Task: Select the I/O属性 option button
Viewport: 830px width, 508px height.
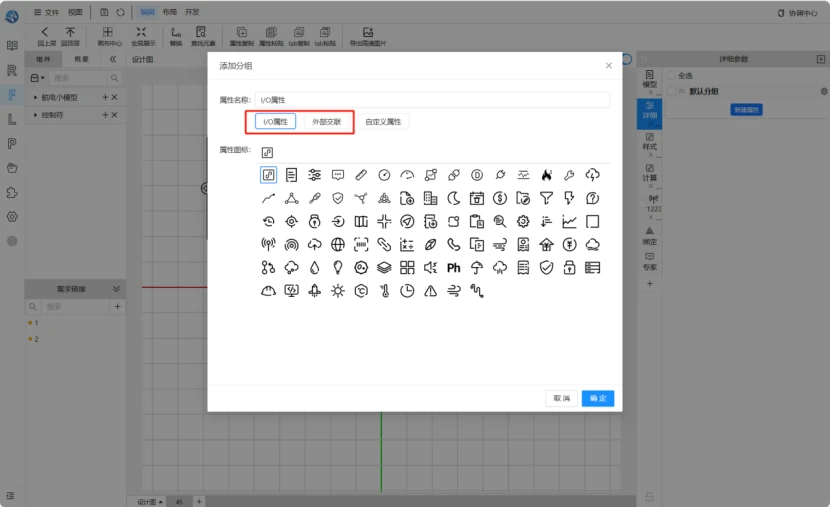Action: (275, 122)
